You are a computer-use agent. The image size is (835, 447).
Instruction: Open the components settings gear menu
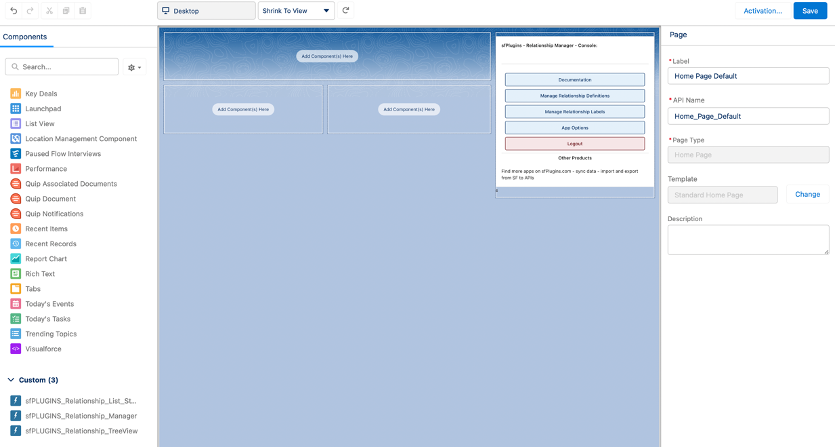click(134, 67)
